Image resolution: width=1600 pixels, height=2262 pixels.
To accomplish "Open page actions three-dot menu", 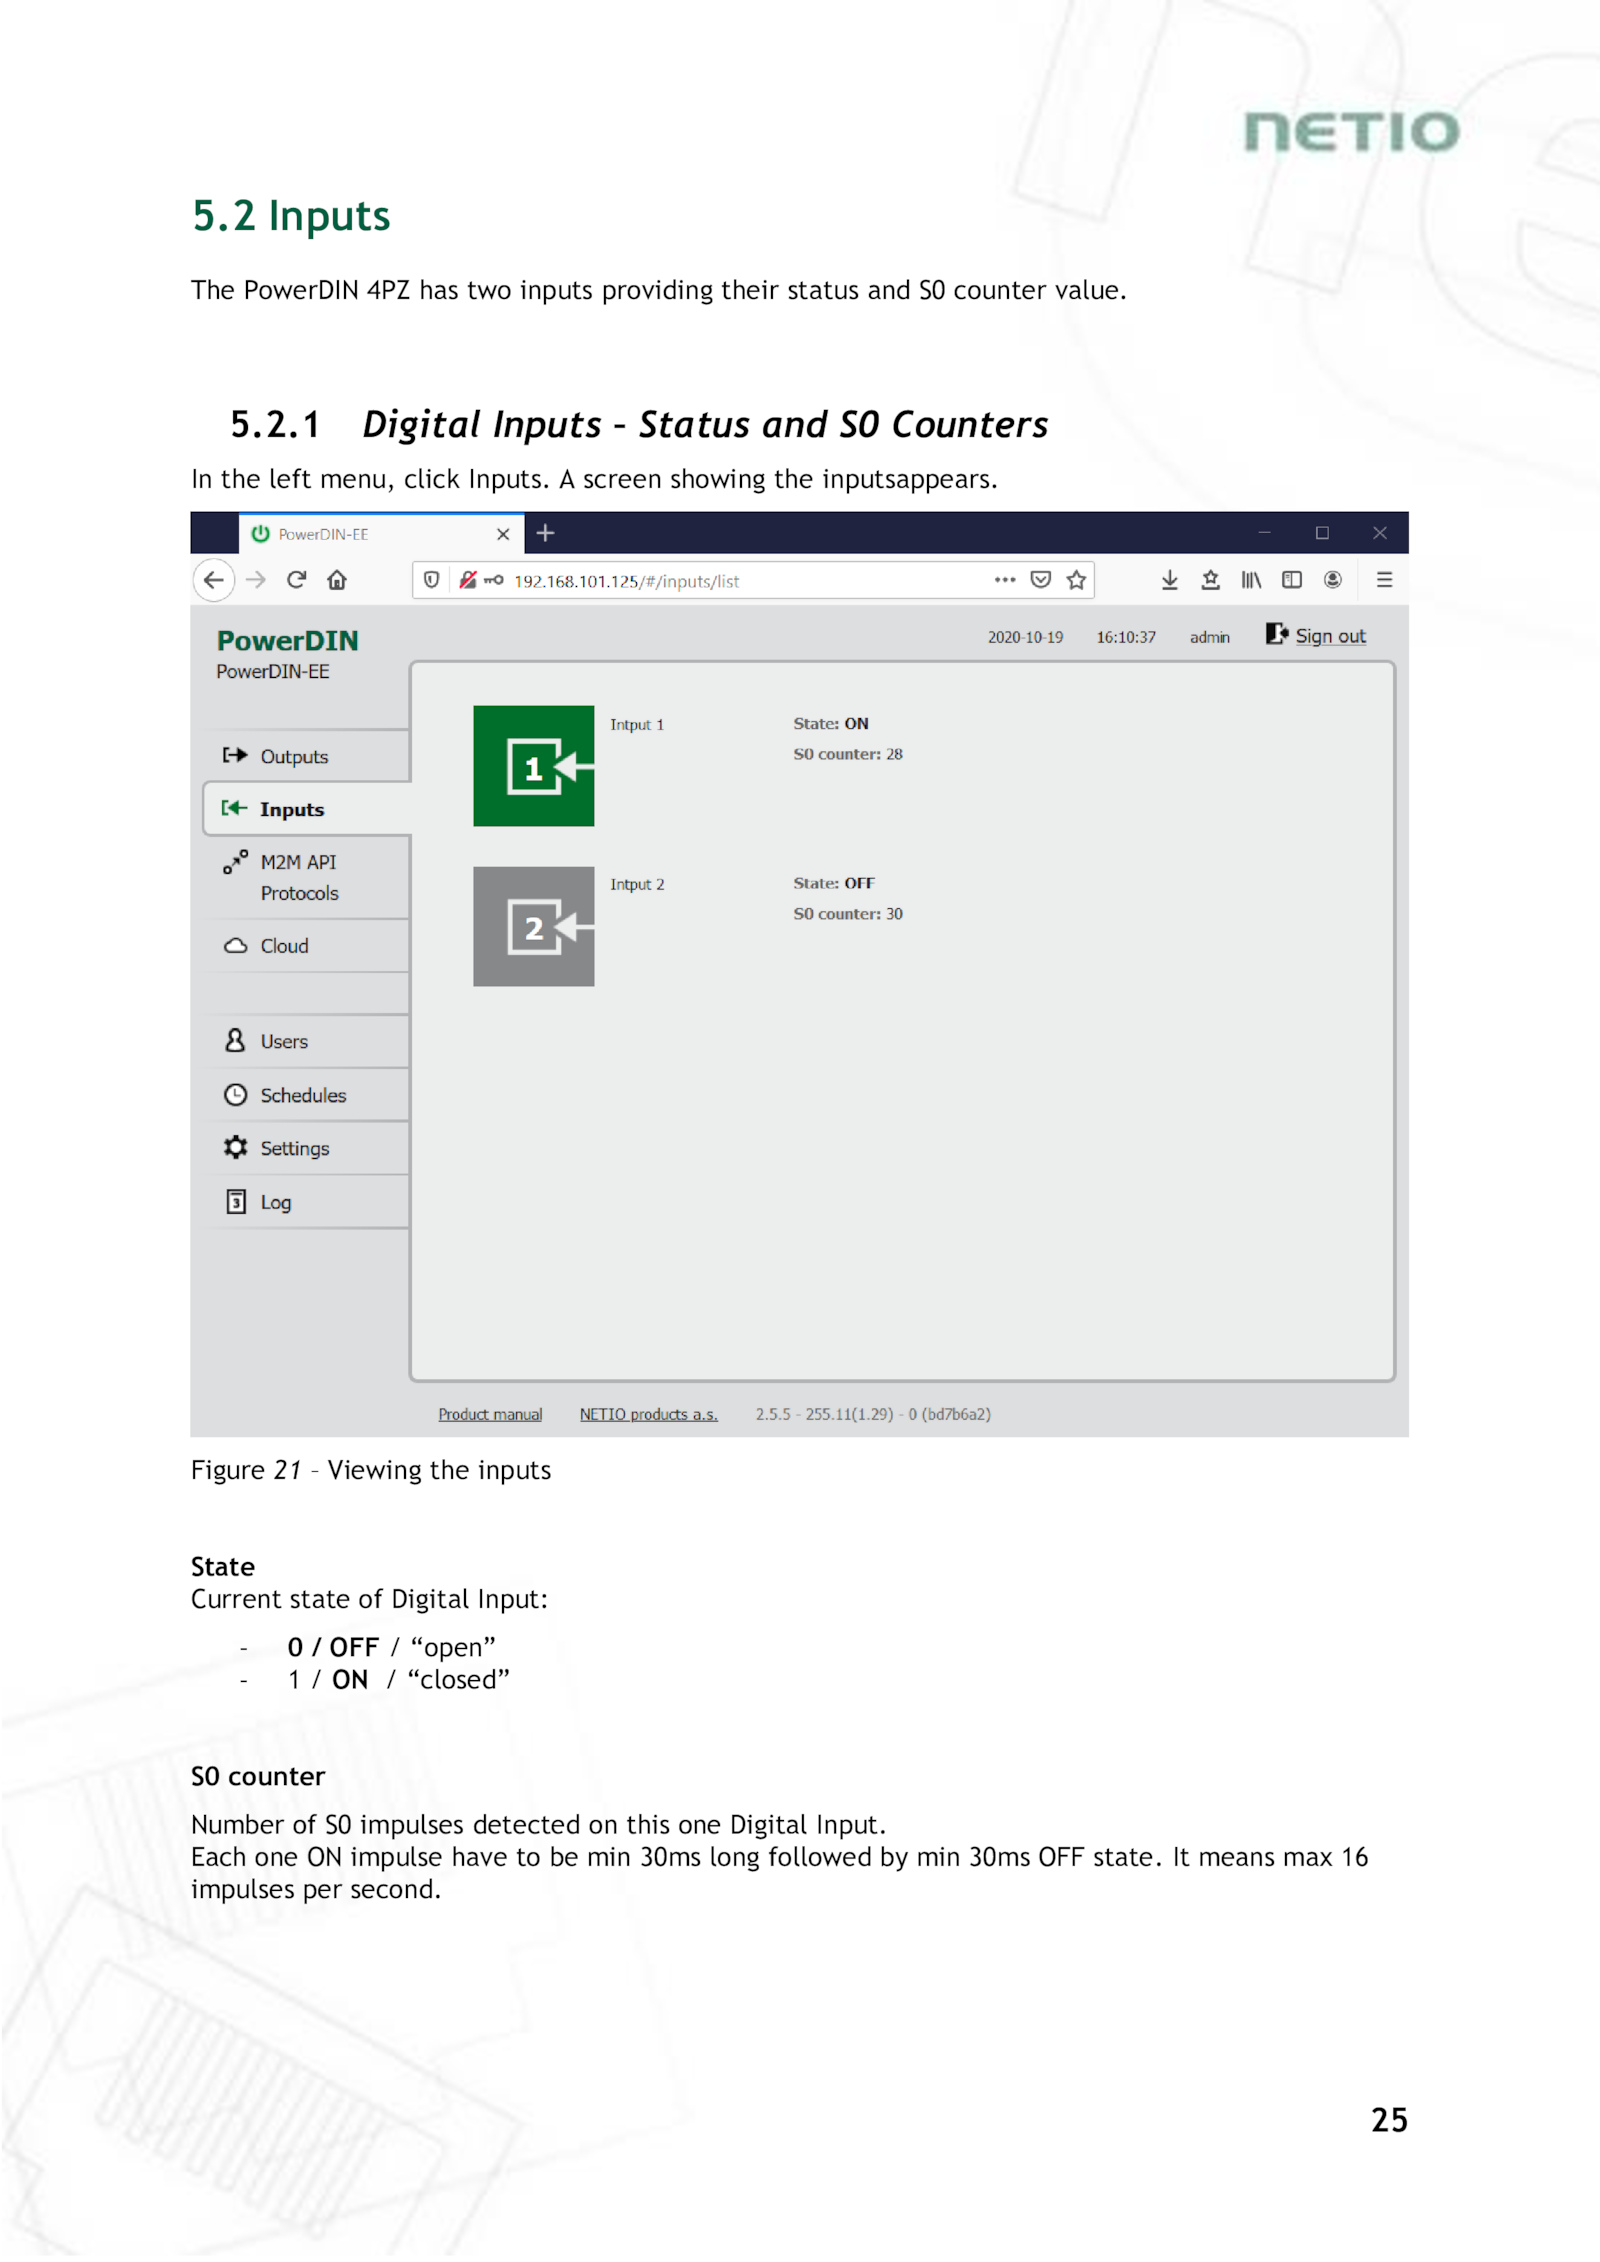I will (1005, 580).
